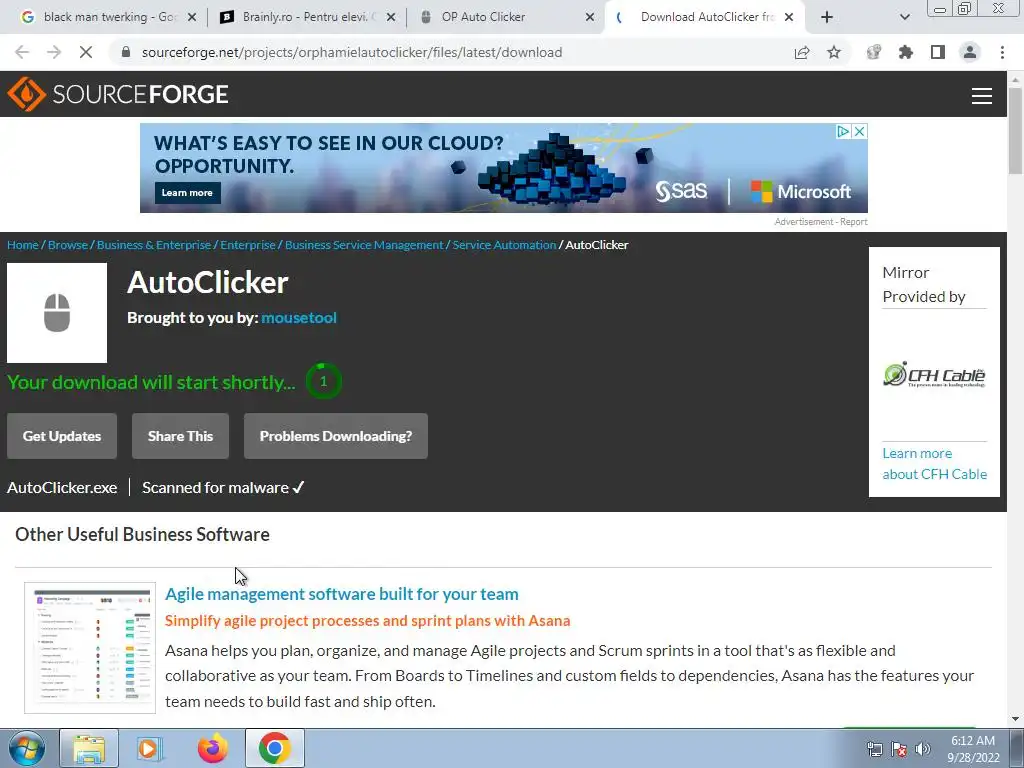Click the Scanned for malware text
1024x768 pixels.
point(223,488)
